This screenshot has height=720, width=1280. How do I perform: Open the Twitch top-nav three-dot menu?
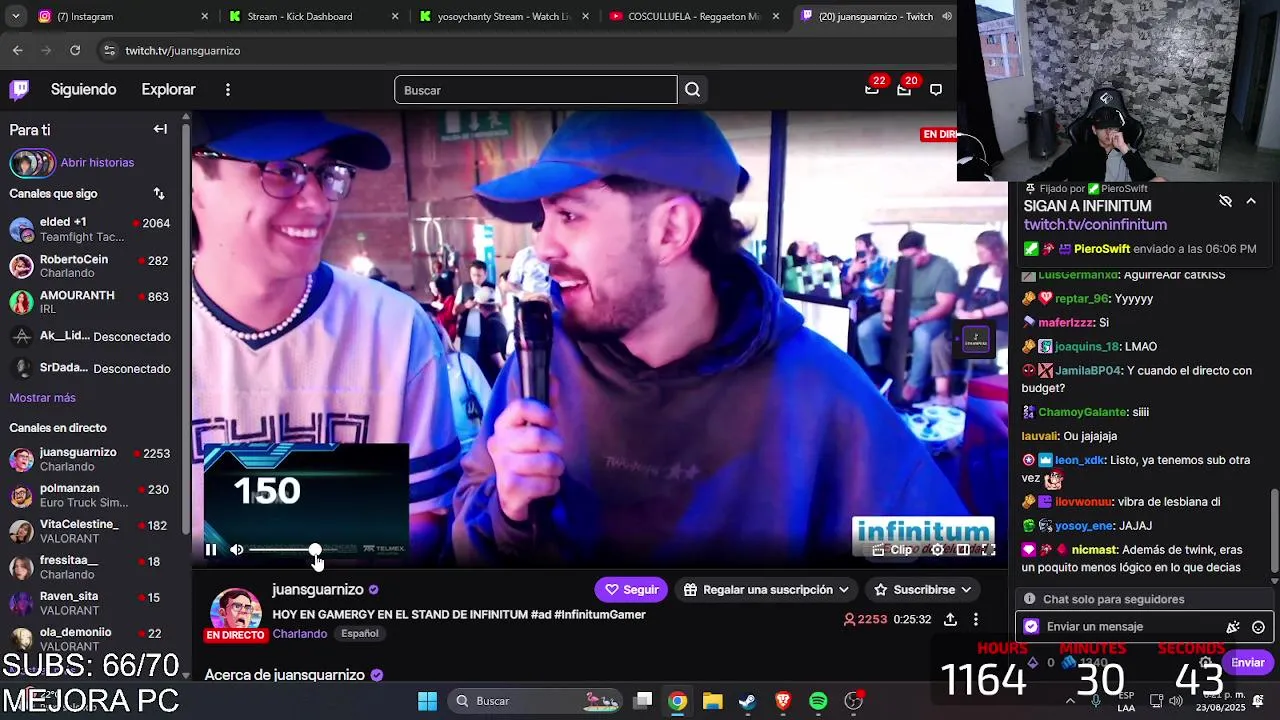pos(228,90)
